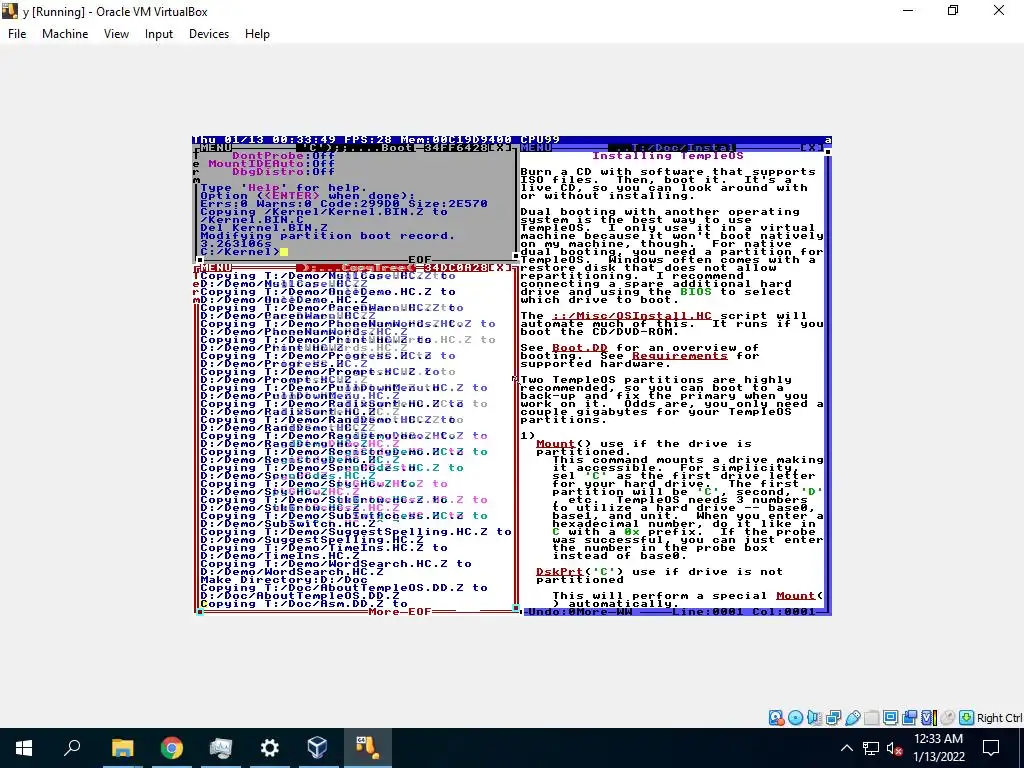Image resolution: width=1024 pixels, height=768 pixels.
Task: Click the Mem:00C19D9400 readout
Action: coord(456,140)
